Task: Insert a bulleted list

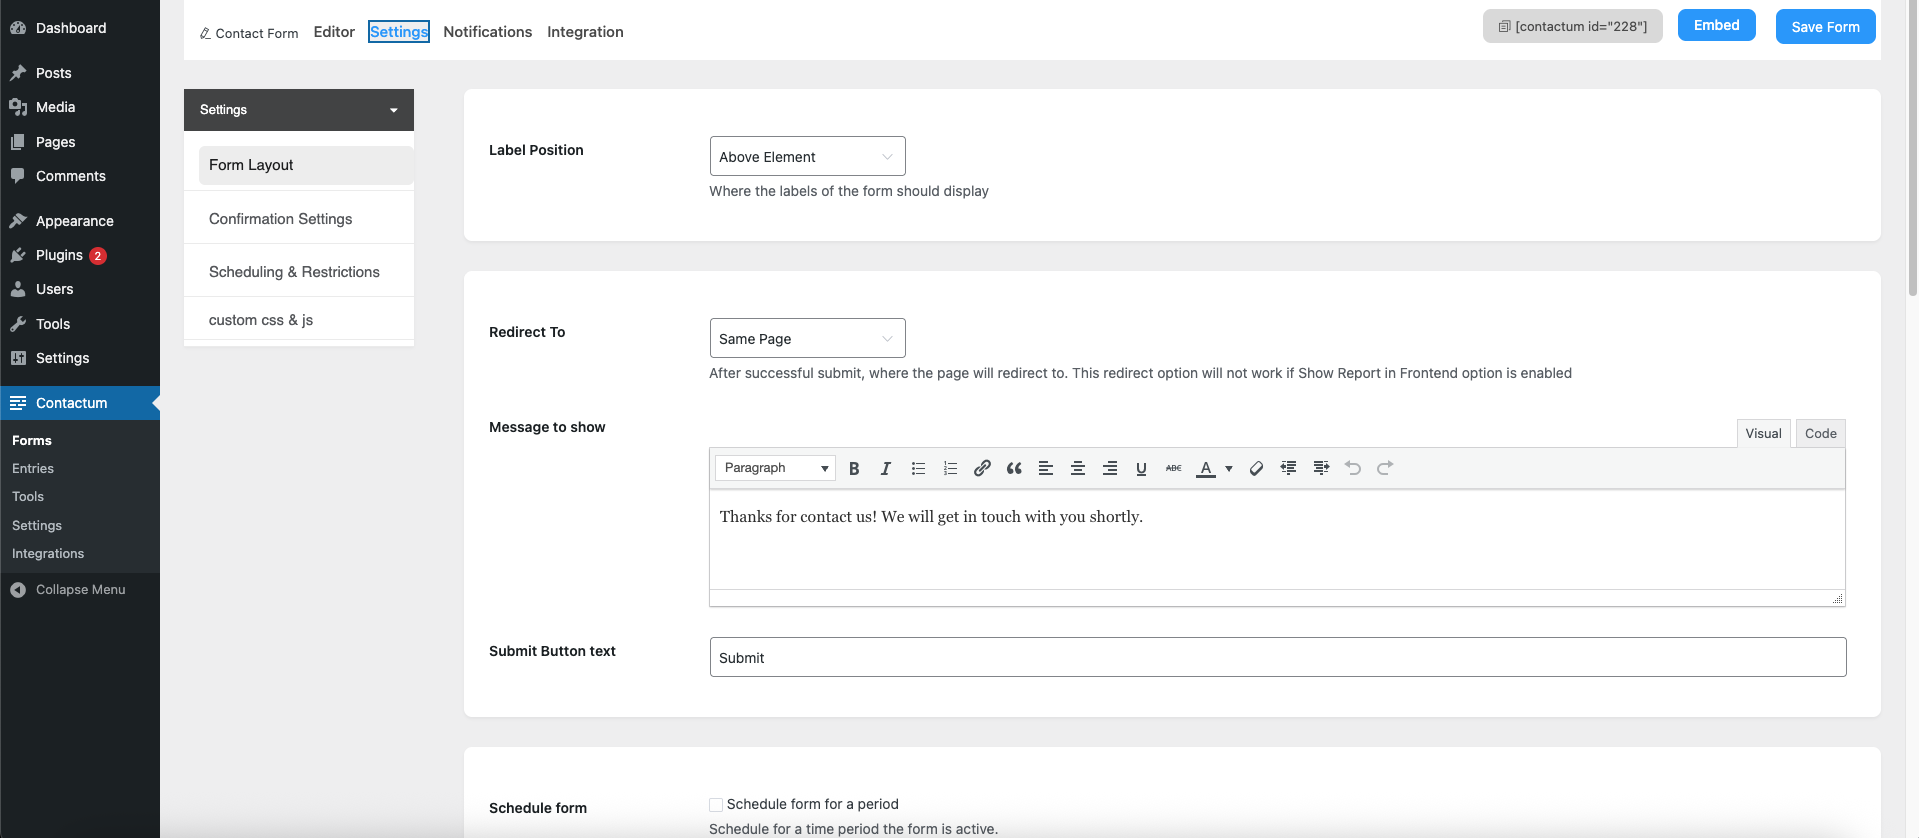Action: [918, 468]
